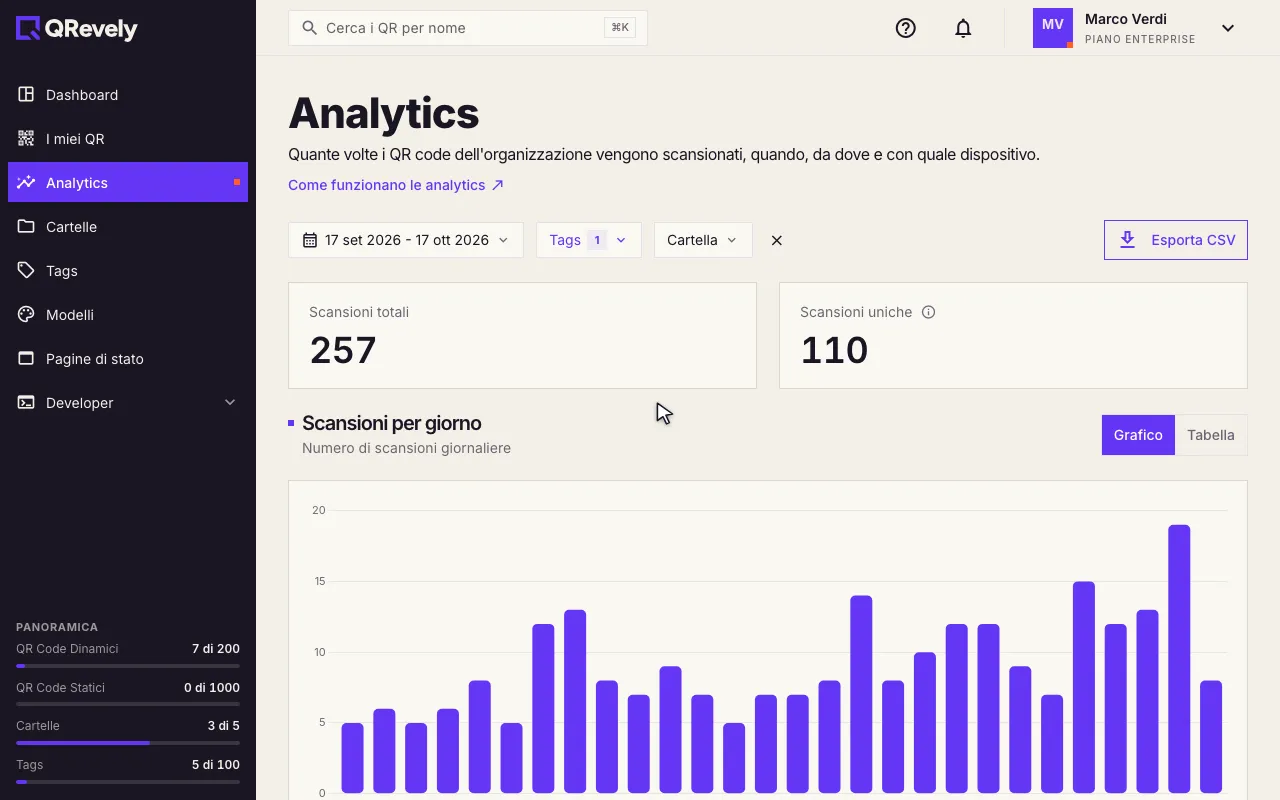Open the notifications bell

pos(963,28)
